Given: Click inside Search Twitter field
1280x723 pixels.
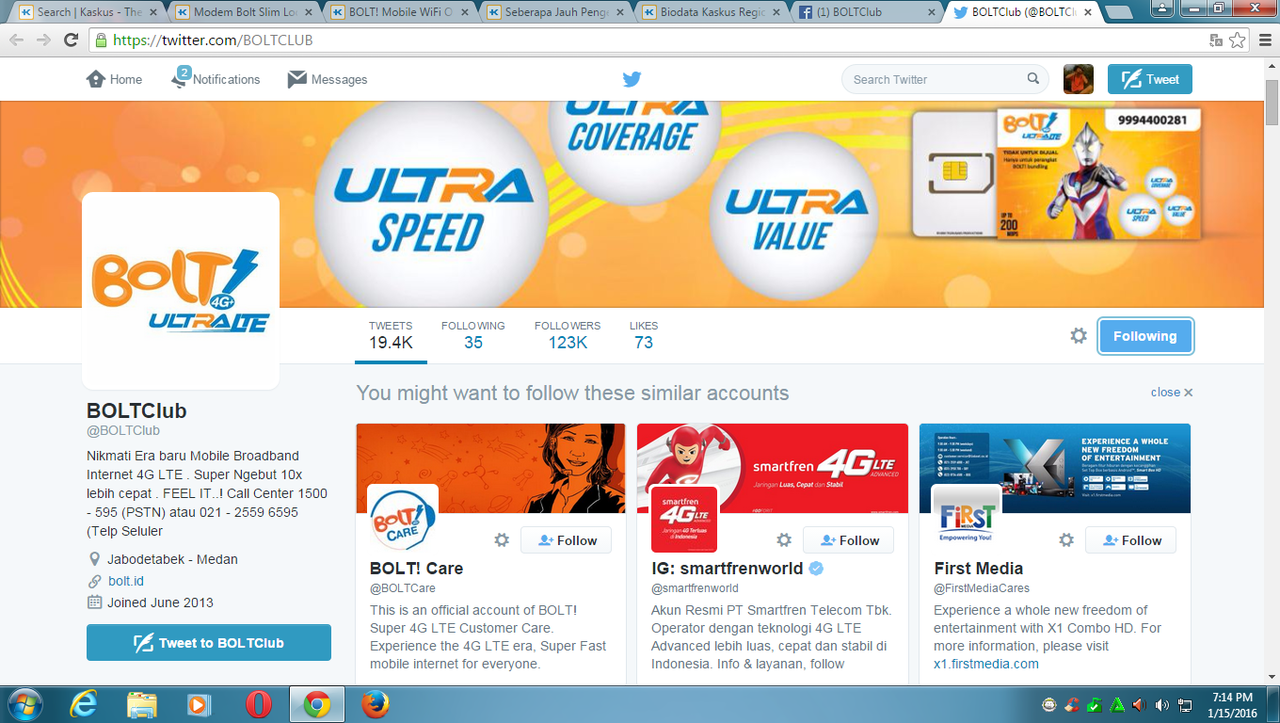Looking at the screenshot, I should [935, 79].
